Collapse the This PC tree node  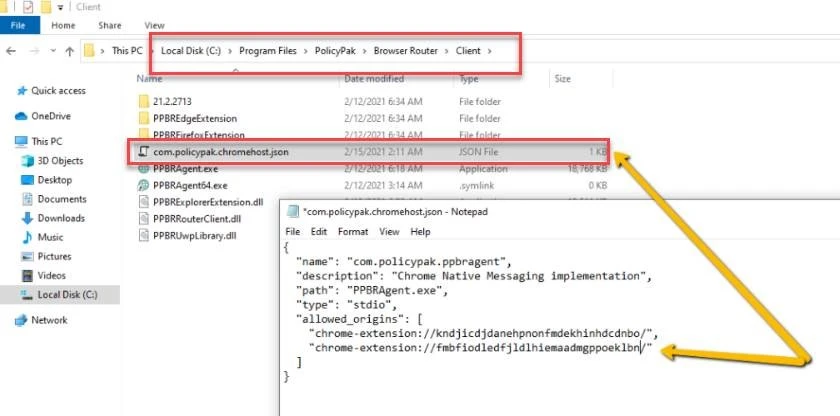tap(8, 142)
